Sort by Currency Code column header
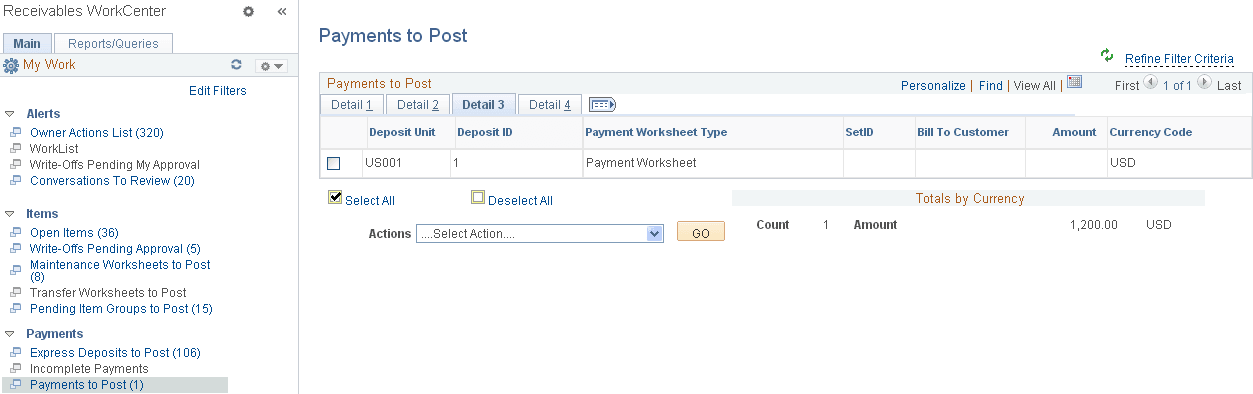Image resolution: width=1253 pixels, height=394 pixels. [x=1150, y=132]
